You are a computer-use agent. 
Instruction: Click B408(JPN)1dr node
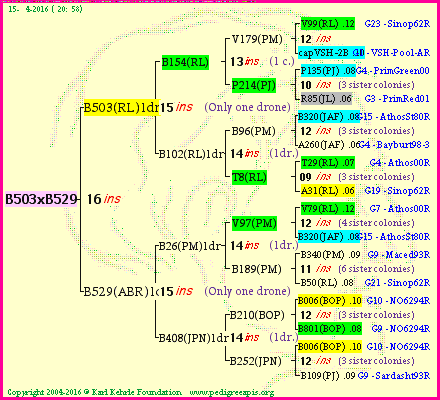(x=193, y=338)
